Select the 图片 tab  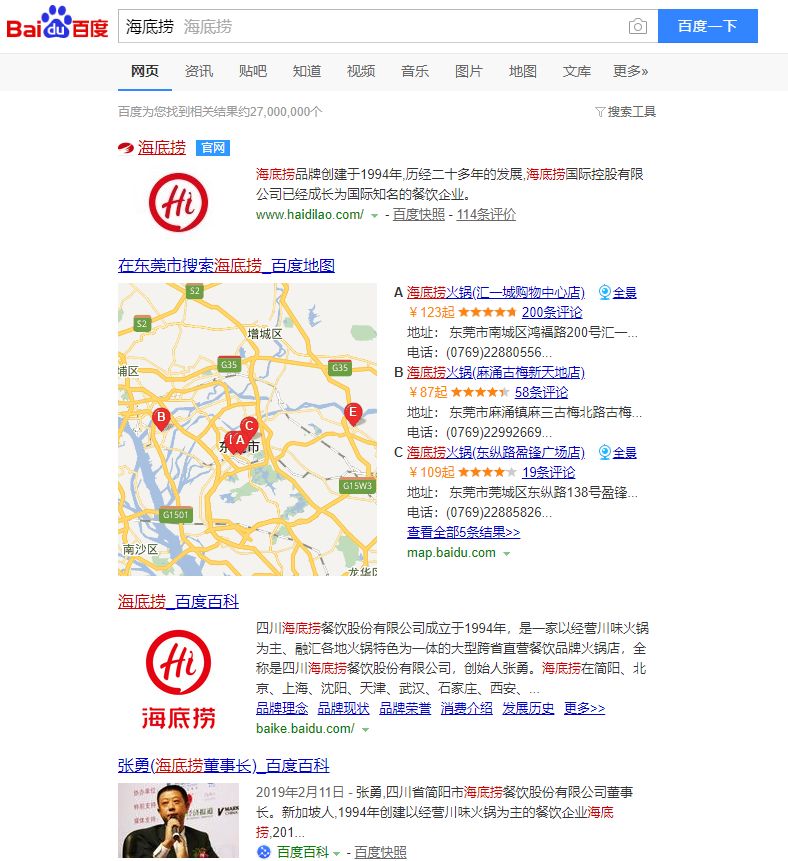point(468,71)
